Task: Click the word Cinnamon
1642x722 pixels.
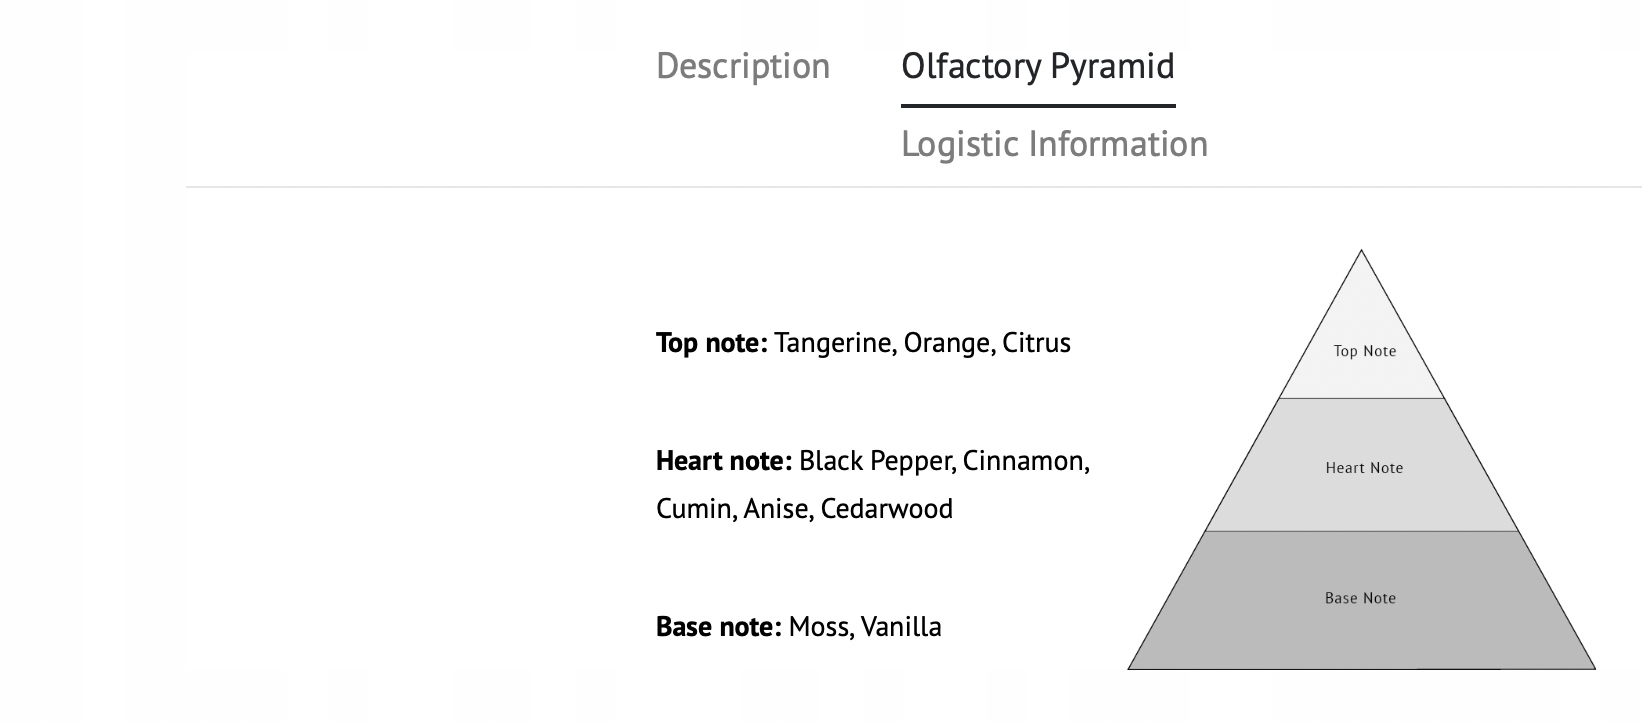Action: (1025, 461)
